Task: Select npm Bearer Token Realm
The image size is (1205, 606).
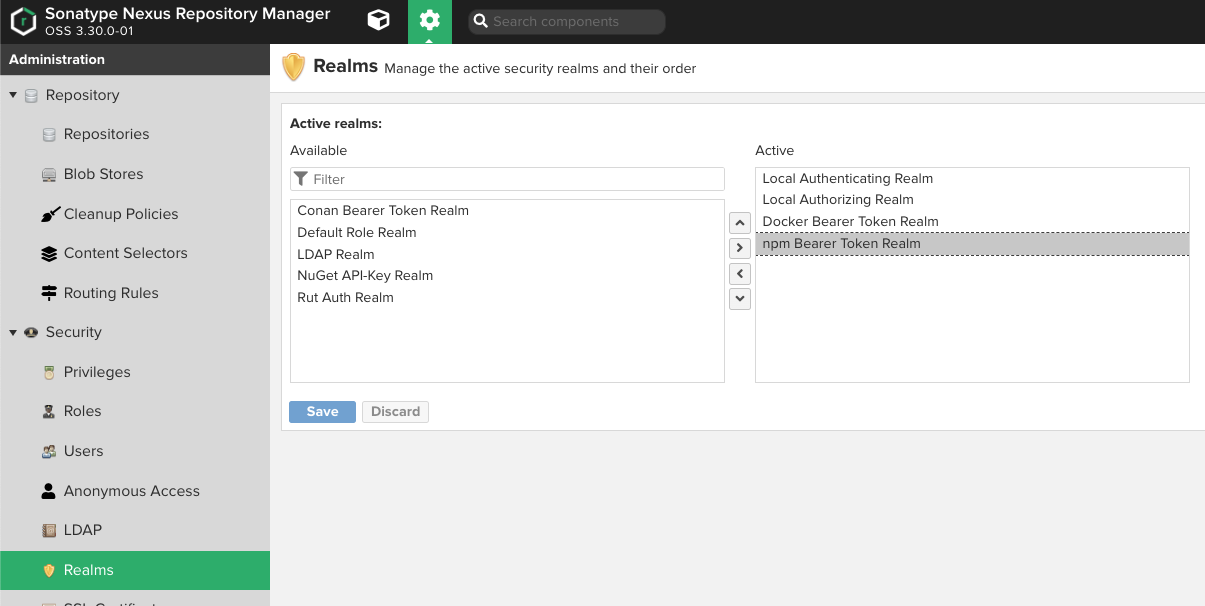Action: pyautogui.click(x=972, y=244)
